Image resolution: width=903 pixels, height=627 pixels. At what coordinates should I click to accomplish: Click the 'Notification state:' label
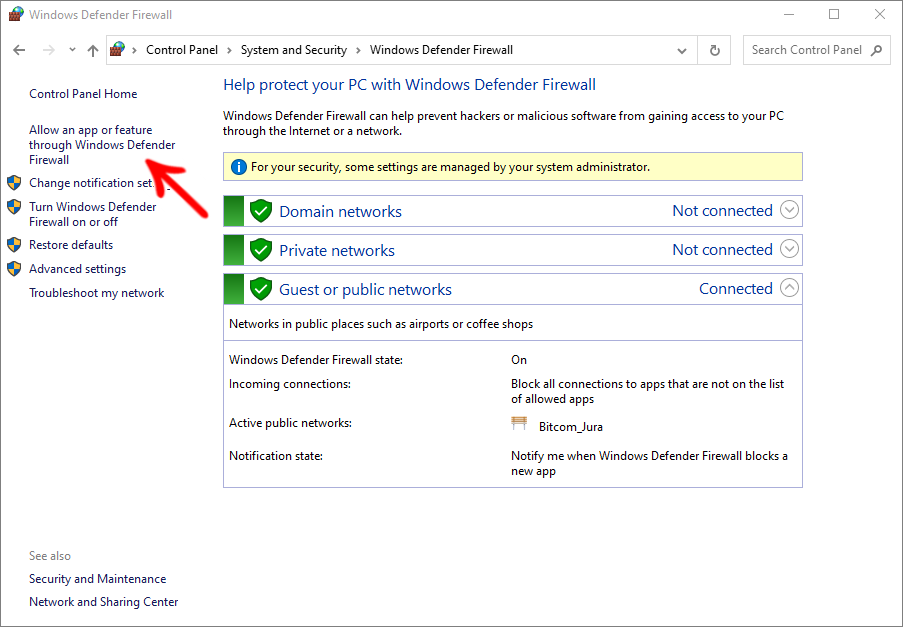[276, 456]
